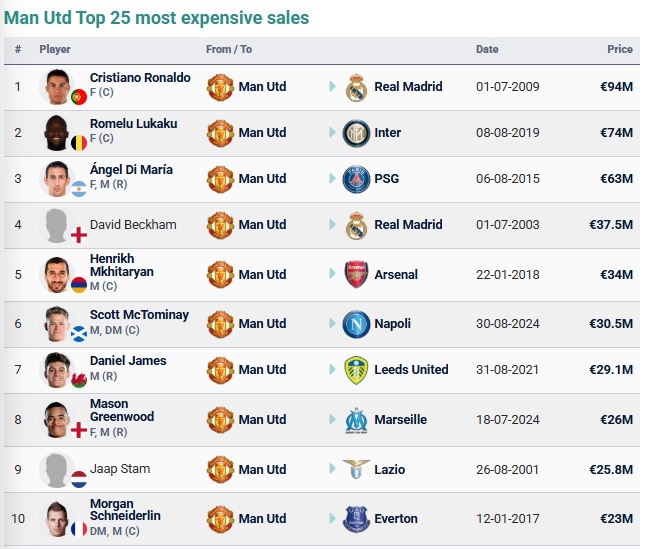The width and height of the screenshot is (650, 549).
Task: Open Jaap Stam's player link
Action: (120, 469)
